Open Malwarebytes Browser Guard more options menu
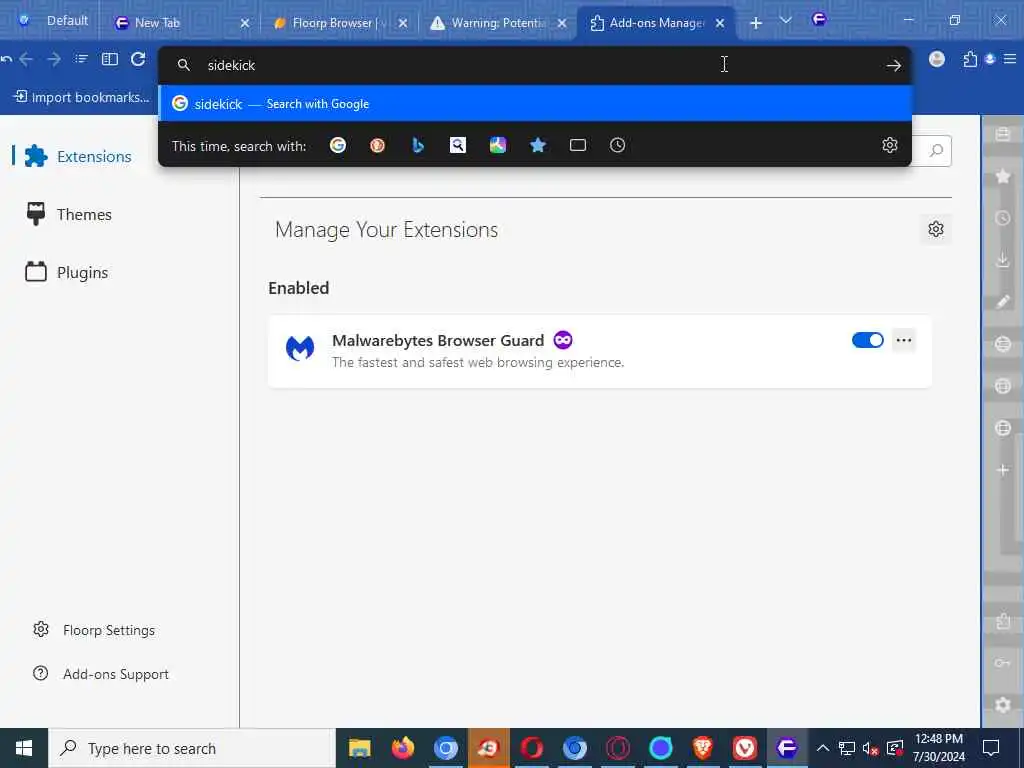The width and height of the screenshot is (1024, 768). pos(904,340)
